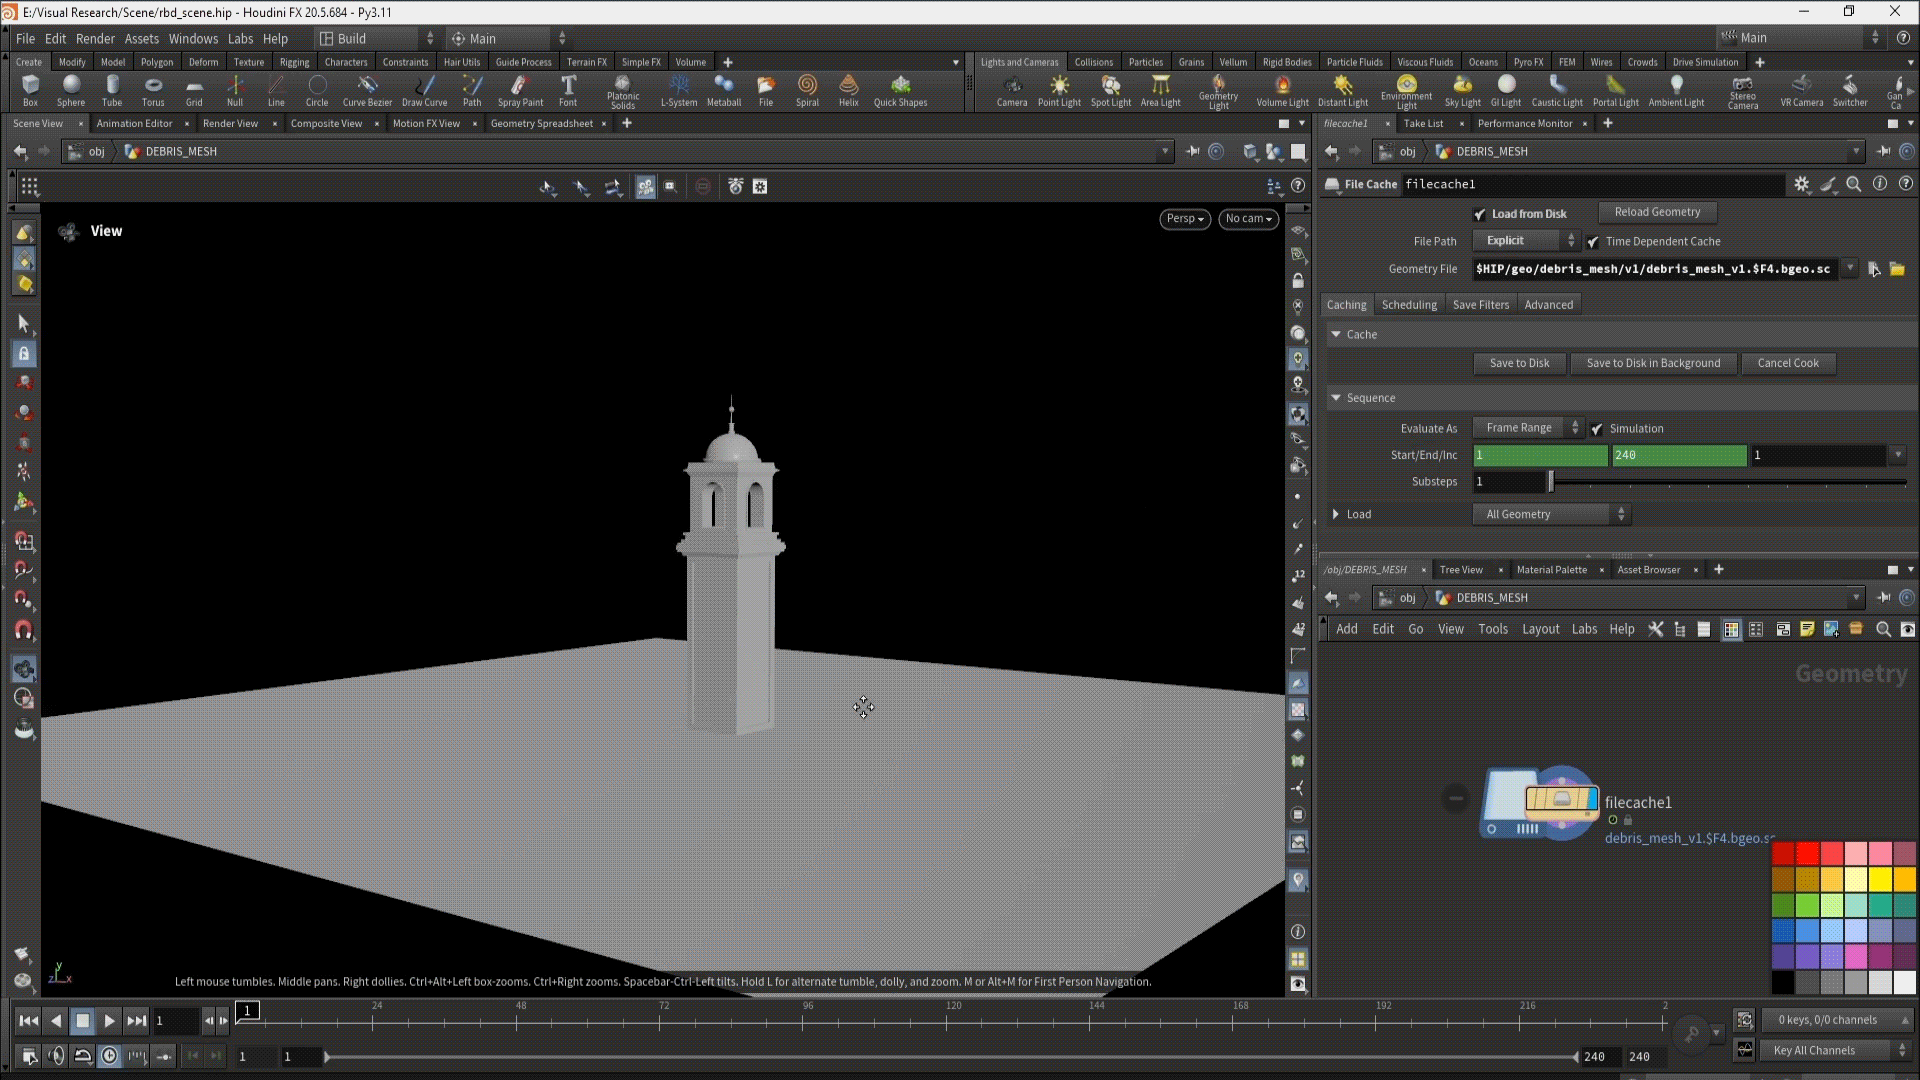Click the Torus shelf tool
This screenshot has width=1920, height=1080.
[153, 89]
